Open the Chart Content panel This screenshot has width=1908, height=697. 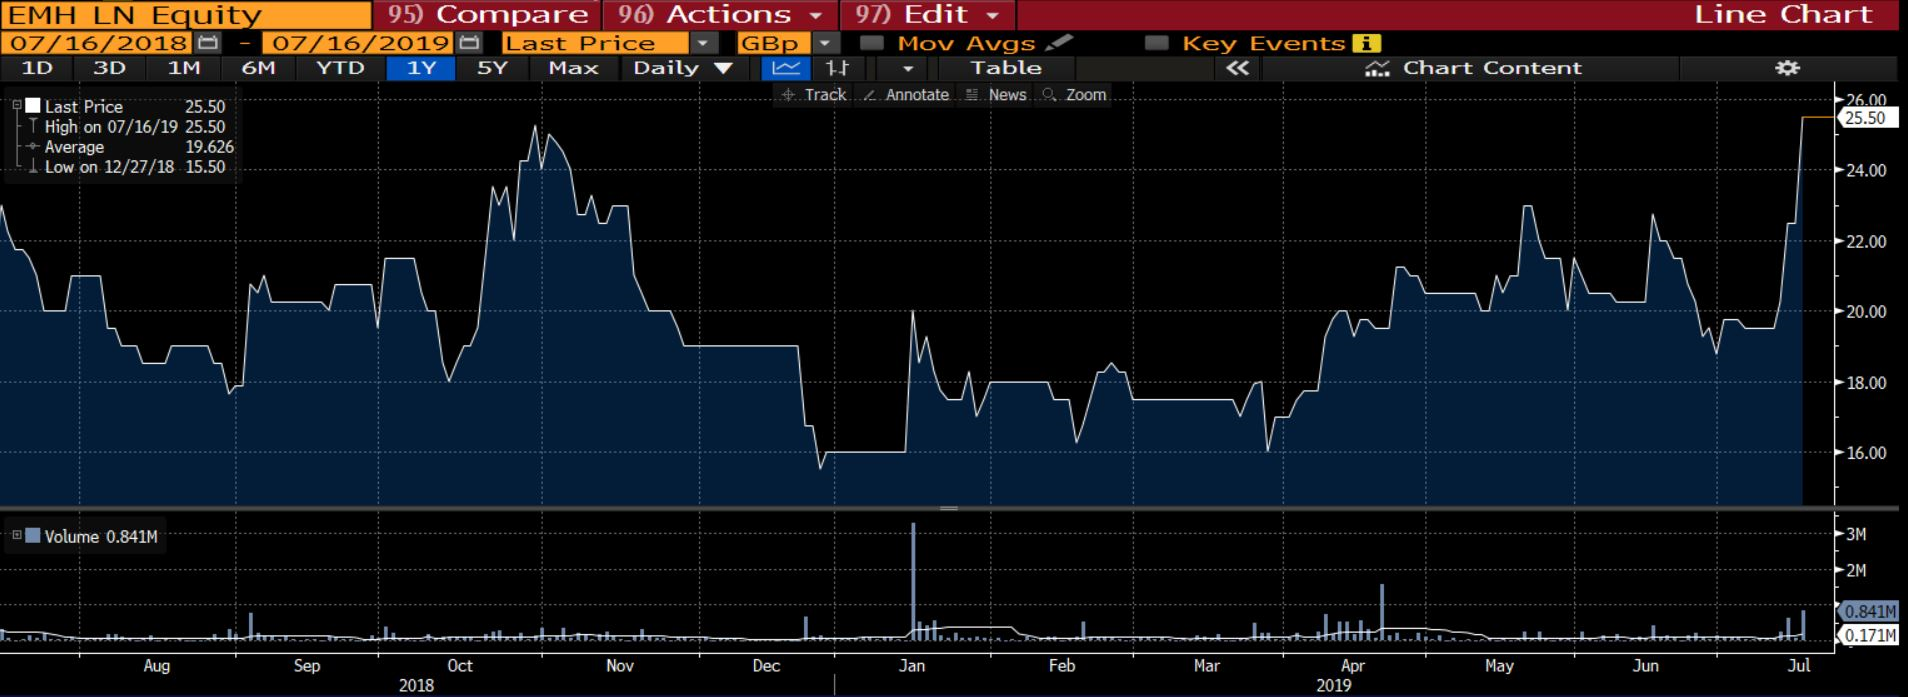tap(1475, 68)
